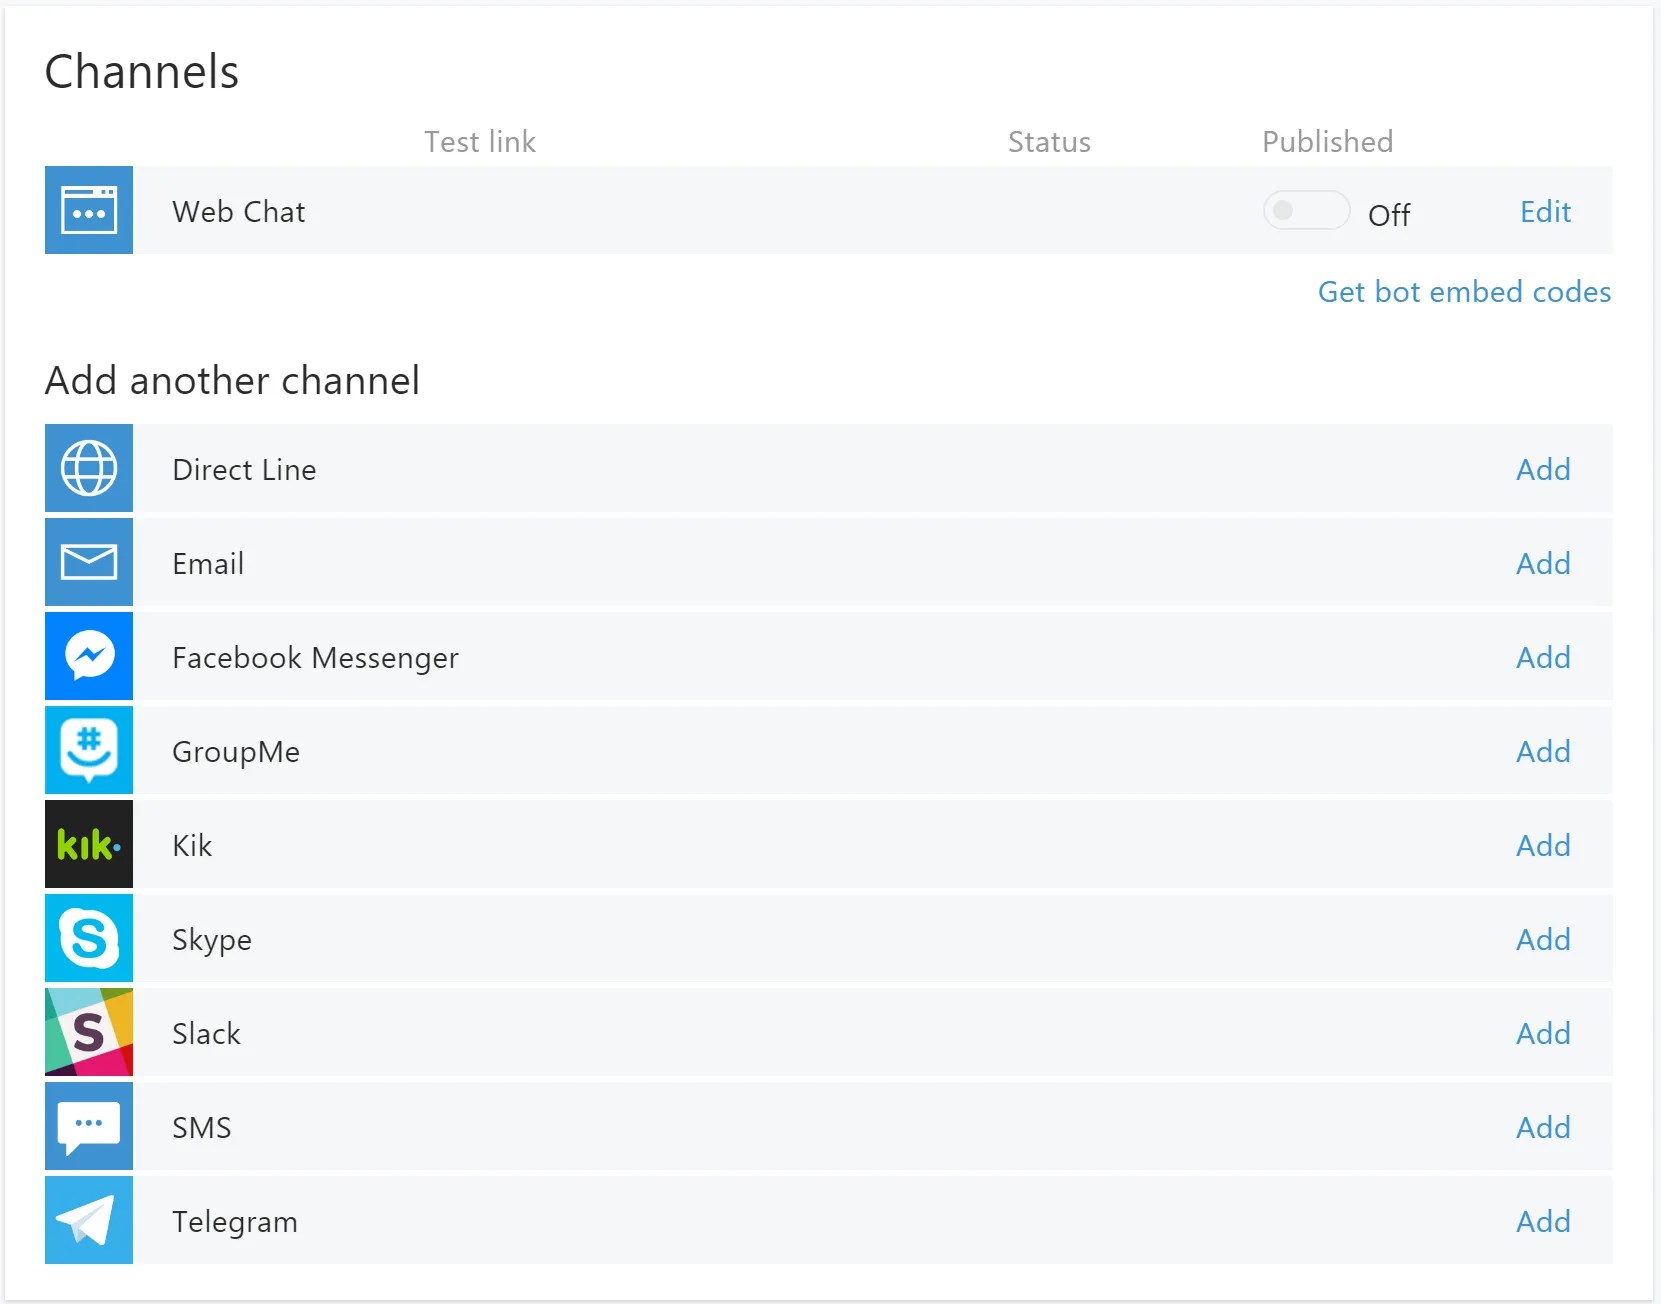Viewport: 1661px width, 1304px height.
Task: Edit the Web Chat channel
Action: tap(1545, 212)
